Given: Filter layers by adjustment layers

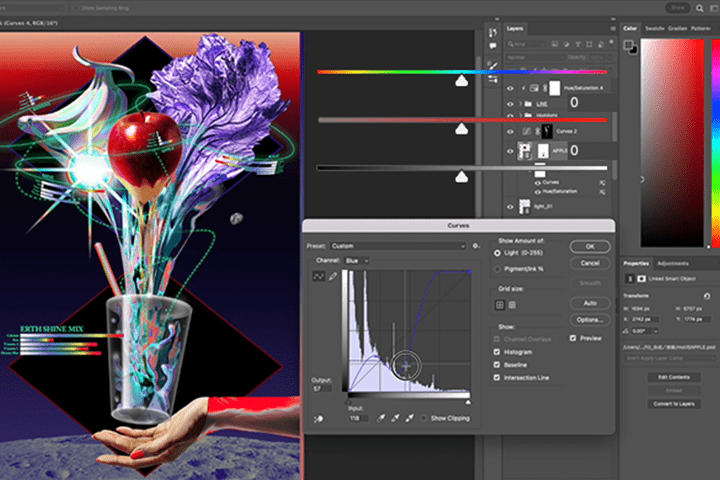Looking at the screenshot, I should (566, 44).
